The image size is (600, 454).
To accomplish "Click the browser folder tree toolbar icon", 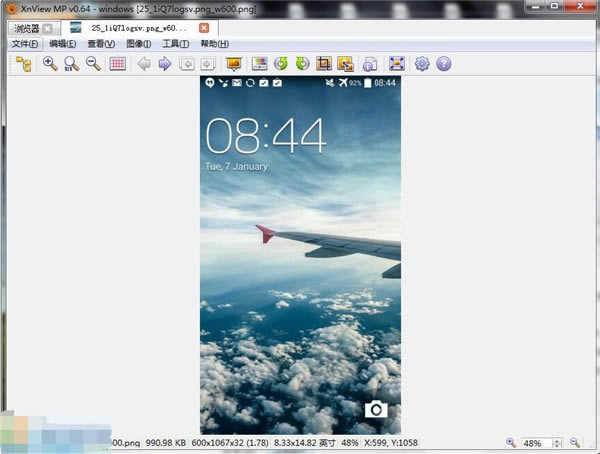I will [24, 64].
